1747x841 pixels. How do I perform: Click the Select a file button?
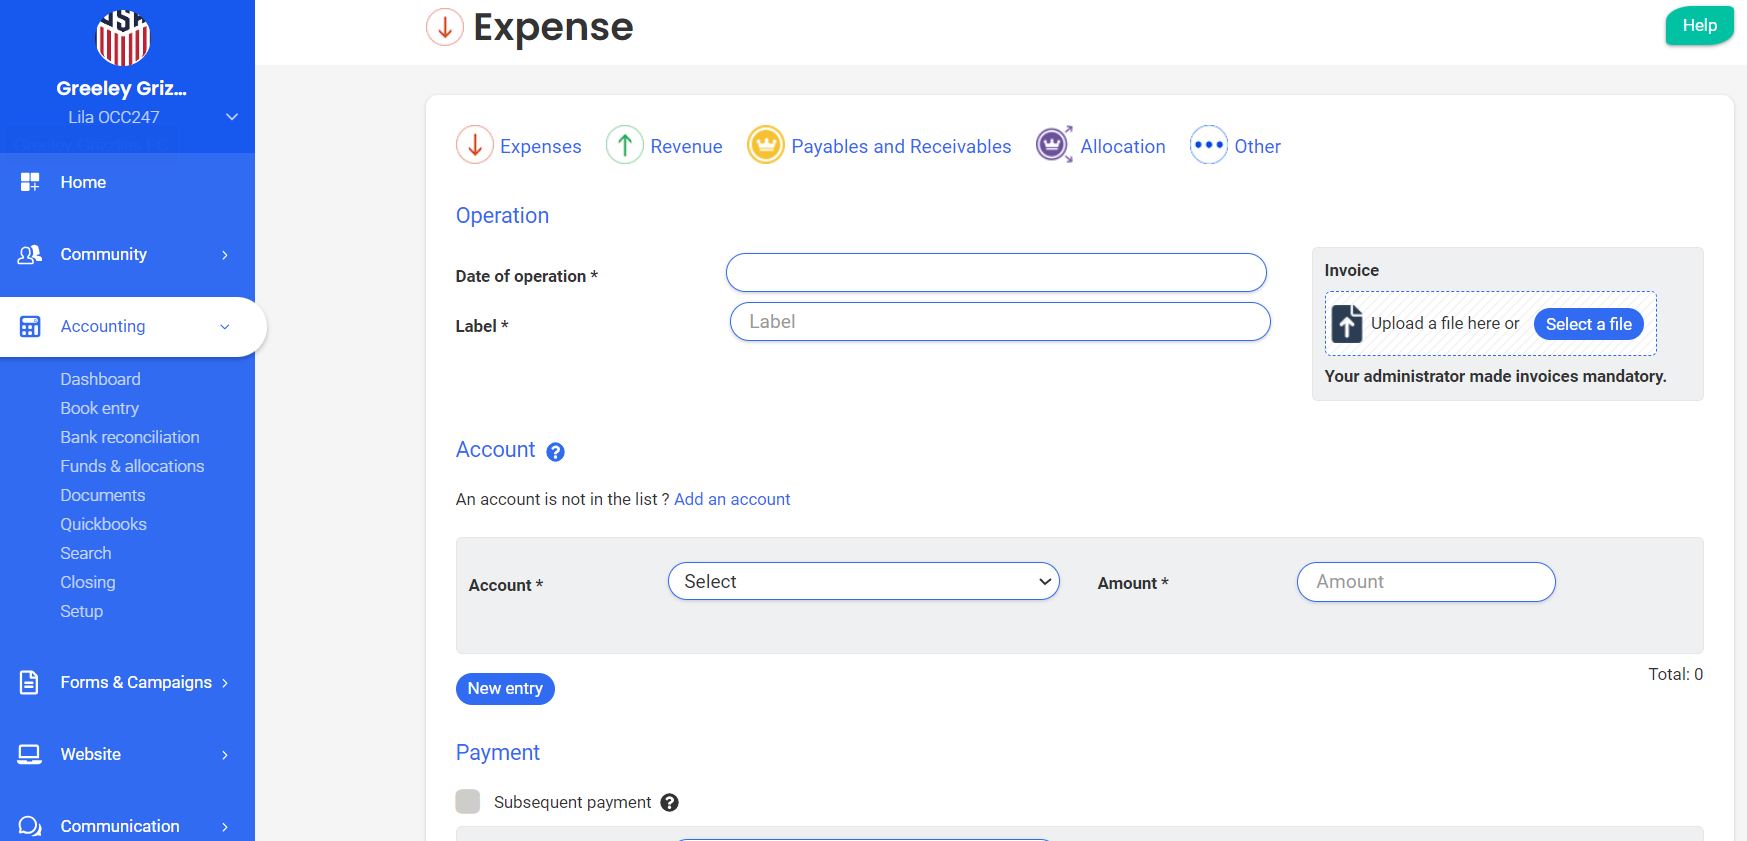[1588, 324]
